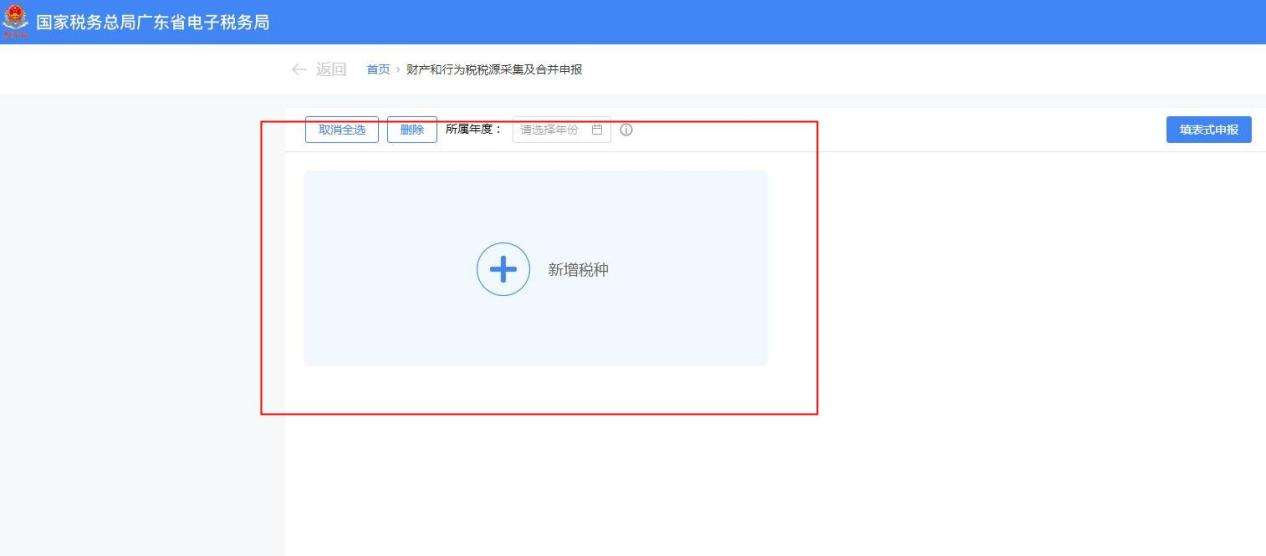Click the national tax emblem logo

pyautogui.click(x=15, y=22)
